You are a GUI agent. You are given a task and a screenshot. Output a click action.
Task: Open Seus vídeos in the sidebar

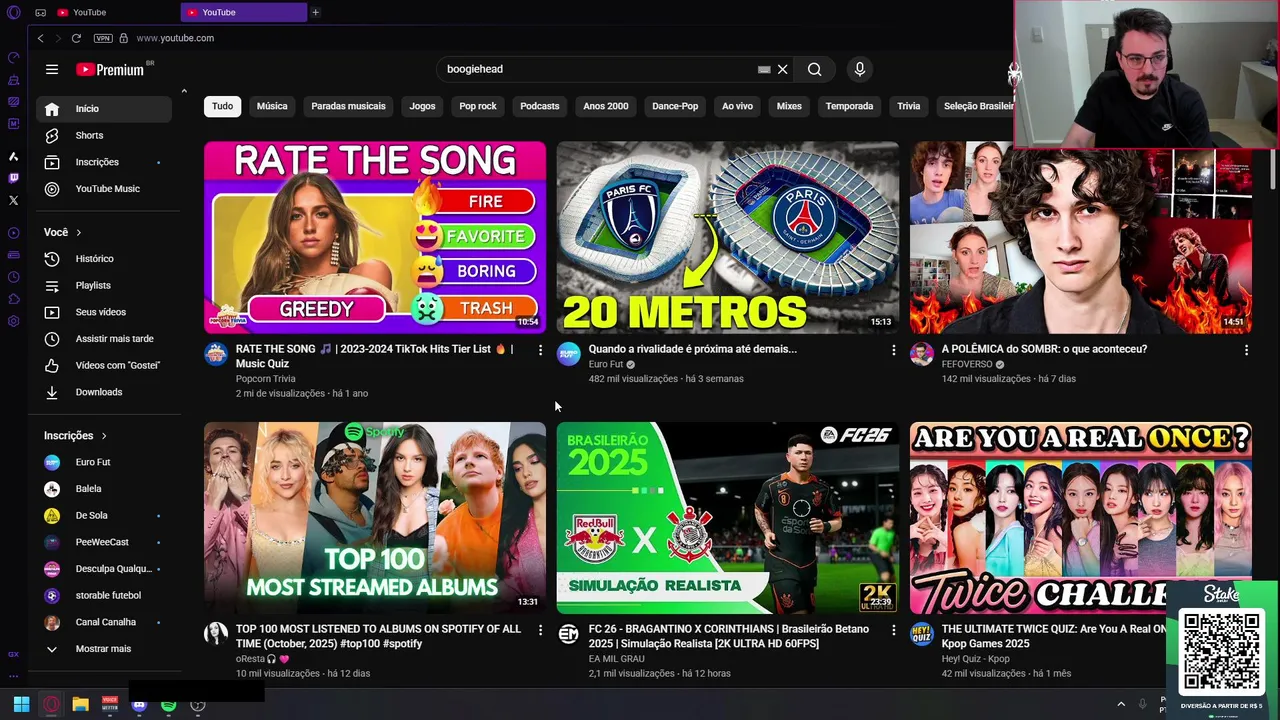pyautogui.click(x=104, y=312)
